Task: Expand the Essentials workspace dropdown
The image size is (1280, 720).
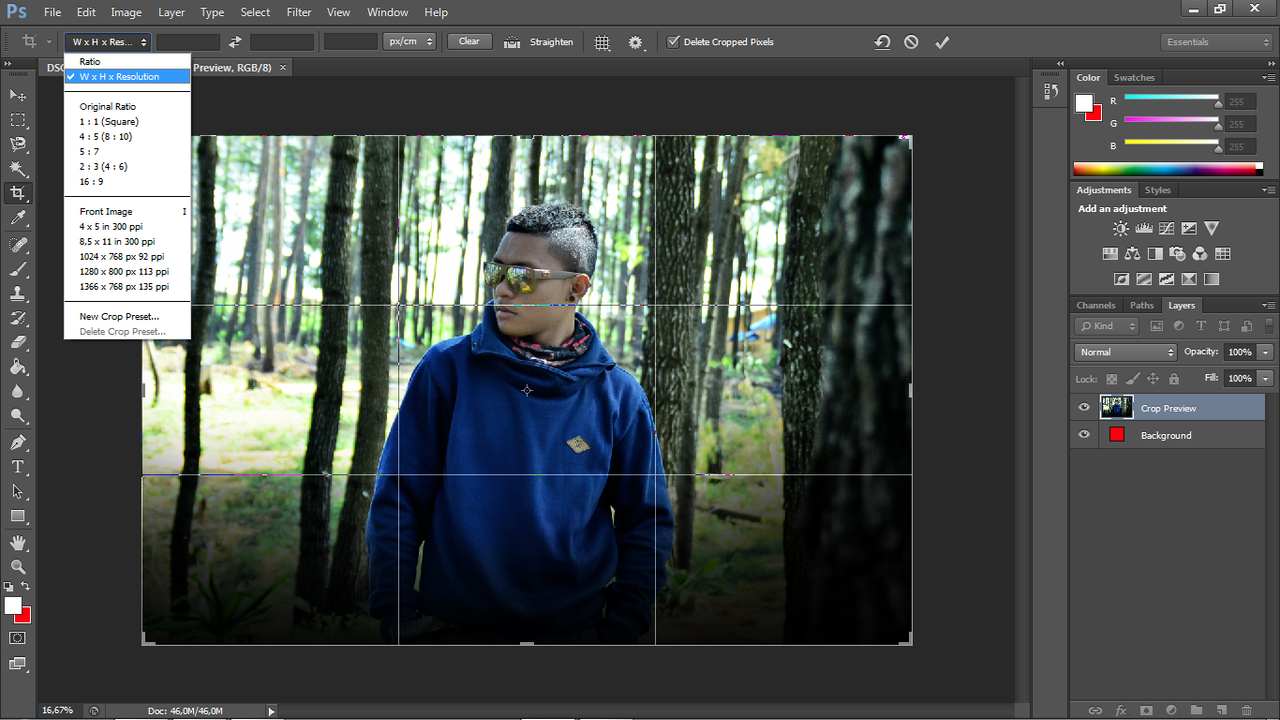Action: point(1217,42)
